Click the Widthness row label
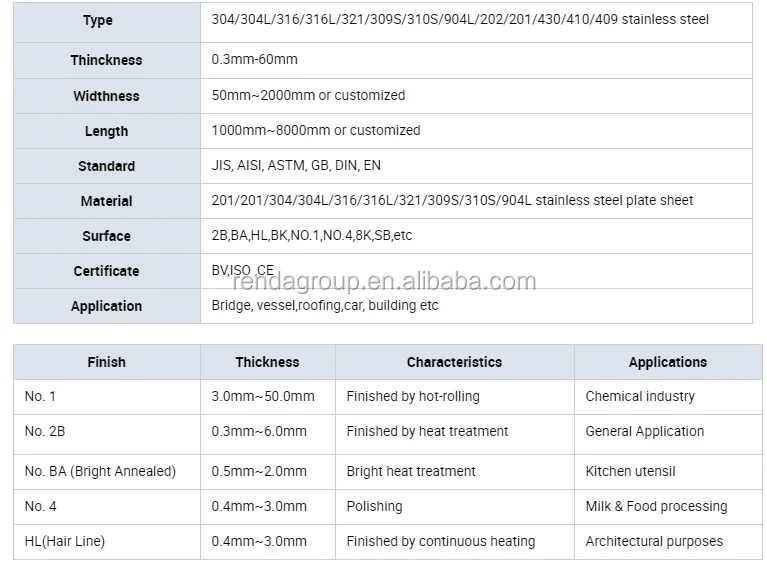This screenshot has height=563, width=767. tap(106, 96)
